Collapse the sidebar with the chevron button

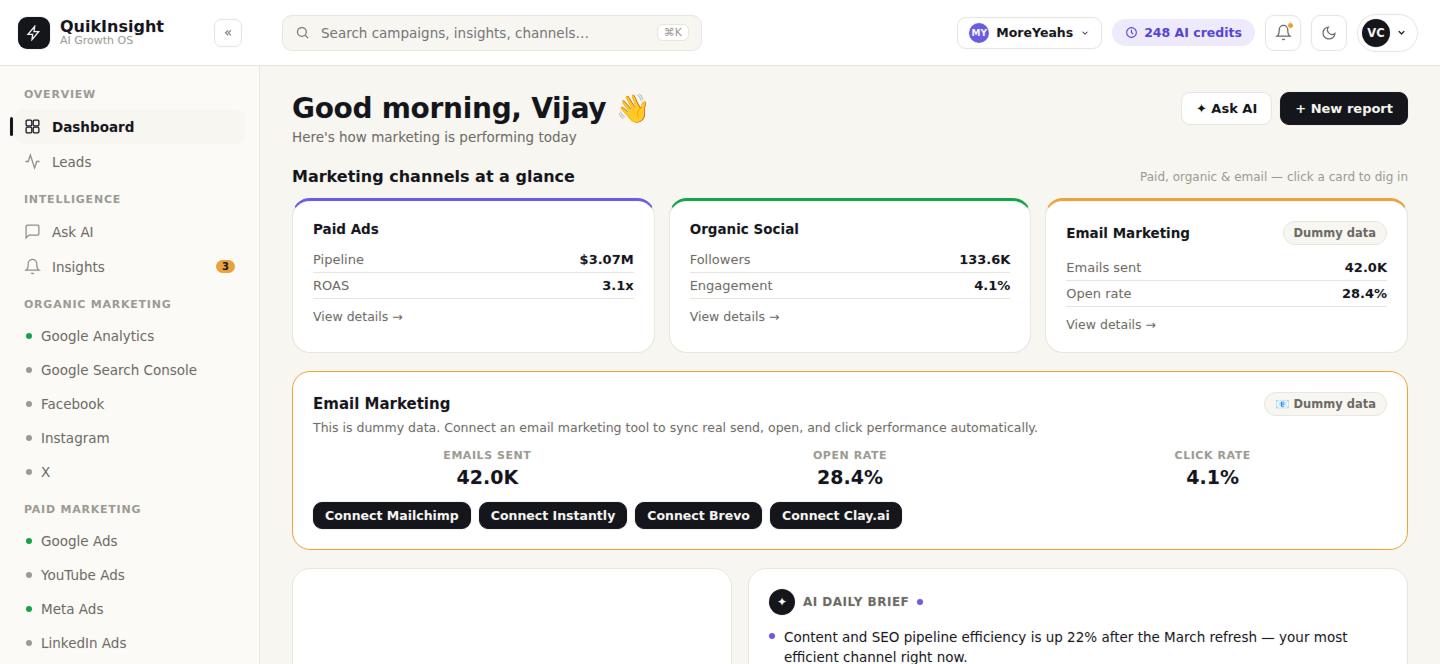click(228, 33)
